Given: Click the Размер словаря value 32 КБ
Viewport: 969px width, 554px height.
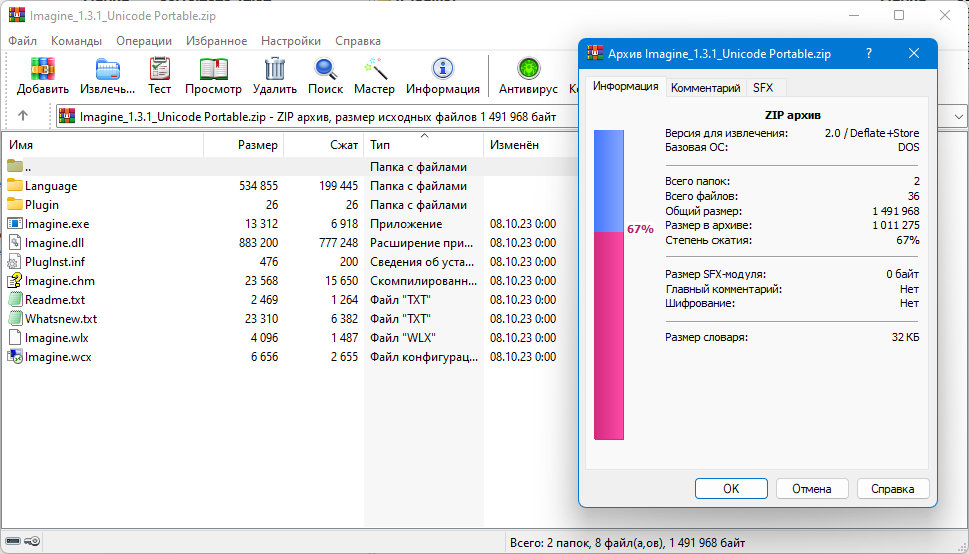Looking at the screenshot, I should [905, 338].
